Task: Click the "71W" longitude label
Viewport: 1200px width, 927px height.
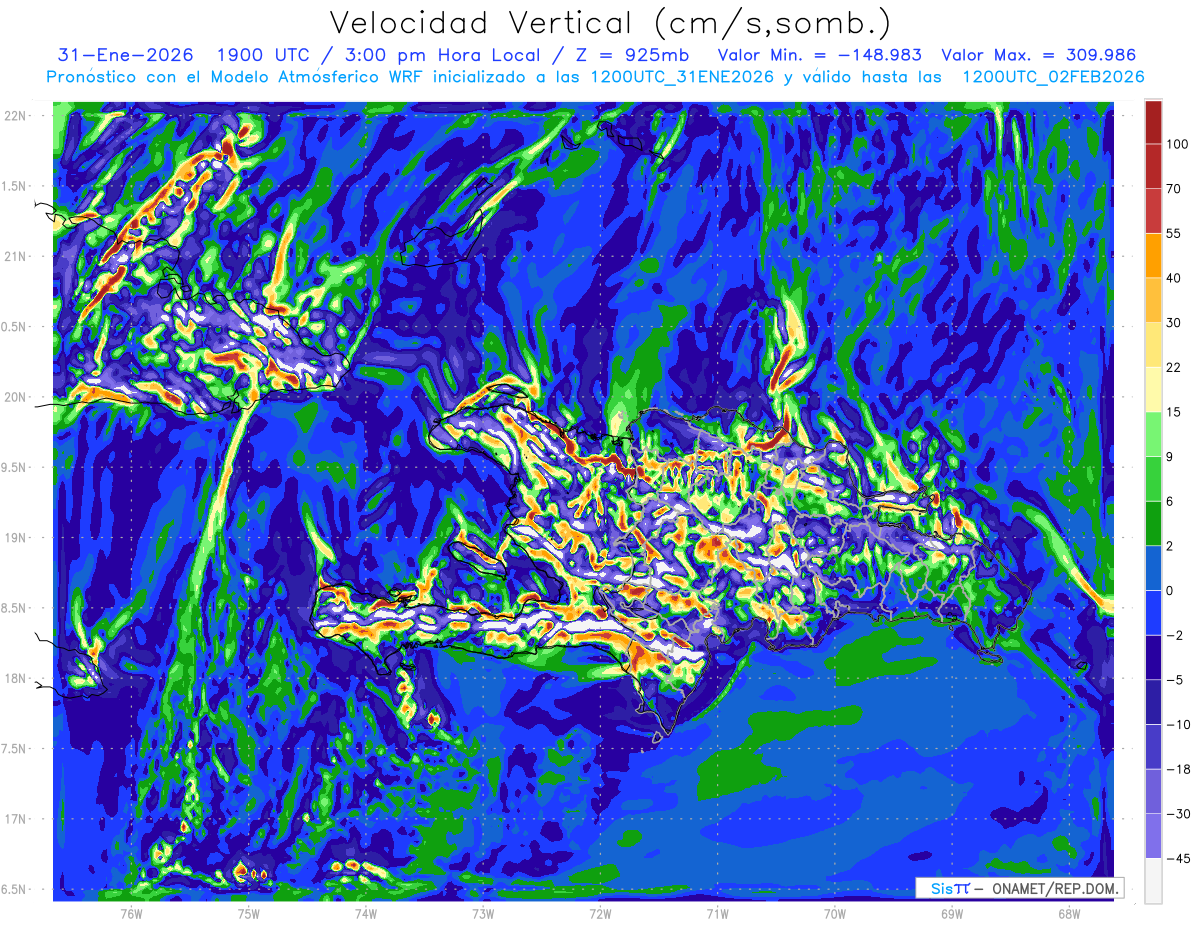Action: 717,913
